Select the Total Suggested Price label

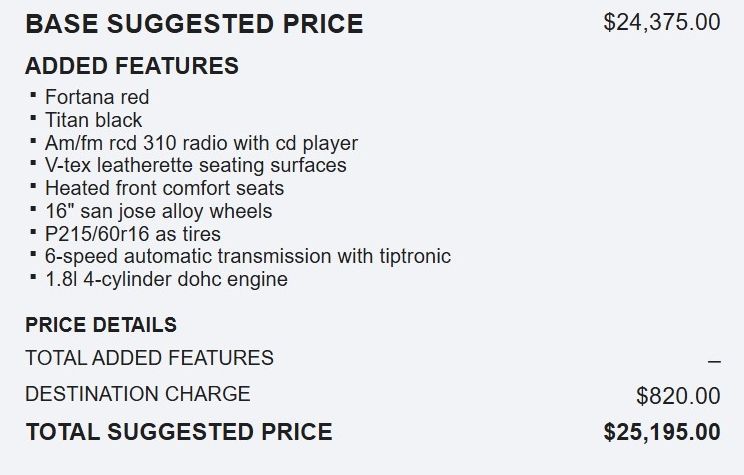click(x=178, y=432)
